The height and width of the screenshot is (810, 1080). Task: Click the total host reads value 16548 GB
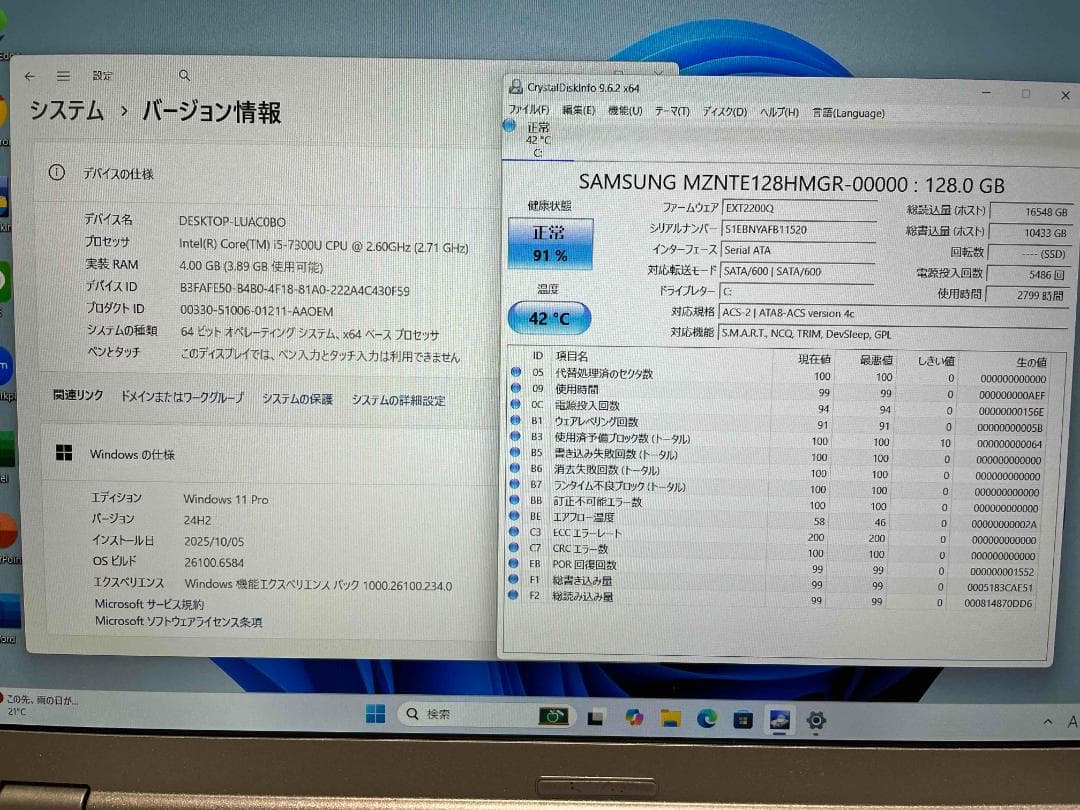[1030, 212]
